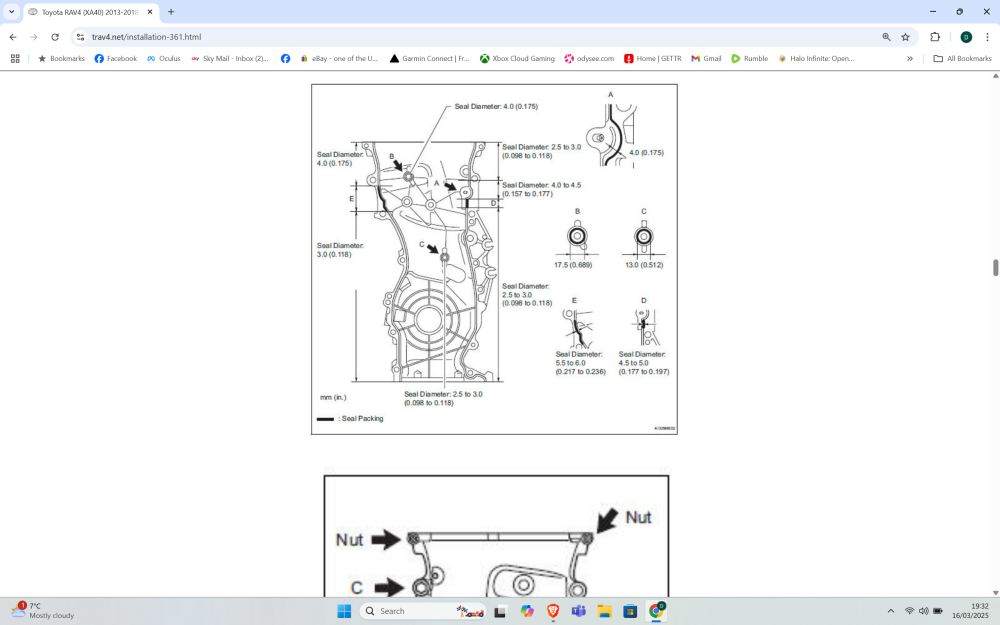Open File Explorer from the taskbar
The height and width of the screenshot is (625, 1000).
coord(604,611)
